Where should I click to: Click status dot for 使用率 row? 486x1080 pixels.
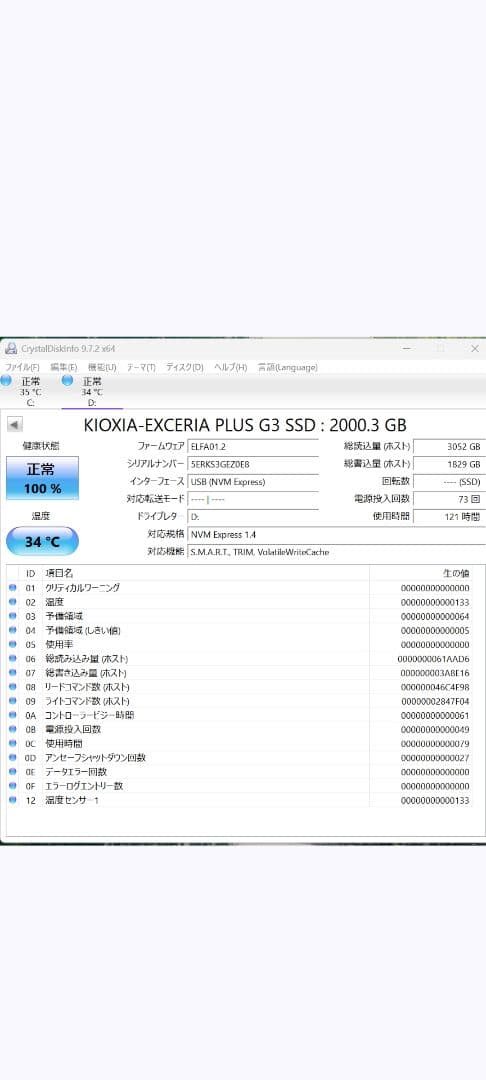coord(12,645)
